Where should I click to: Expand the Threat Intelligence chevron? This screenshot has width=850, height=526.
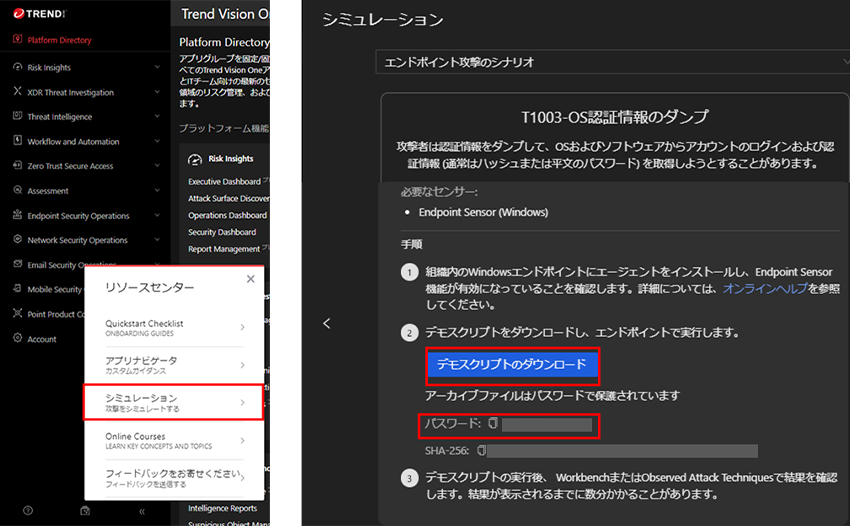157,116
